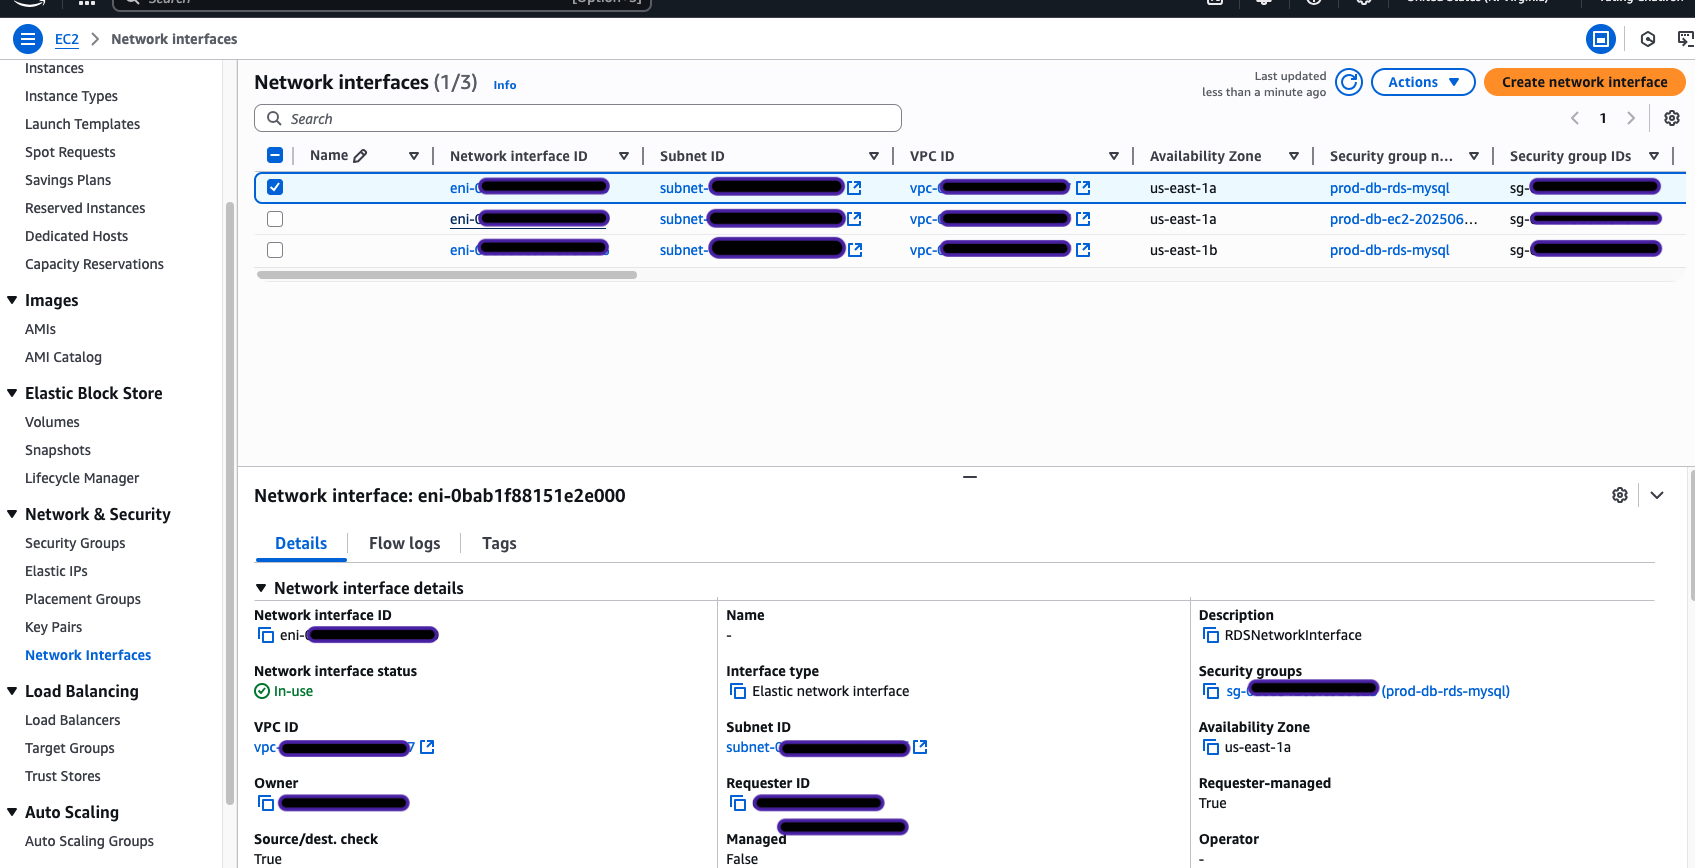
Task: Sort by Availability Zone column arrow
Action: pyautogui.click(x=1294, y=156)
